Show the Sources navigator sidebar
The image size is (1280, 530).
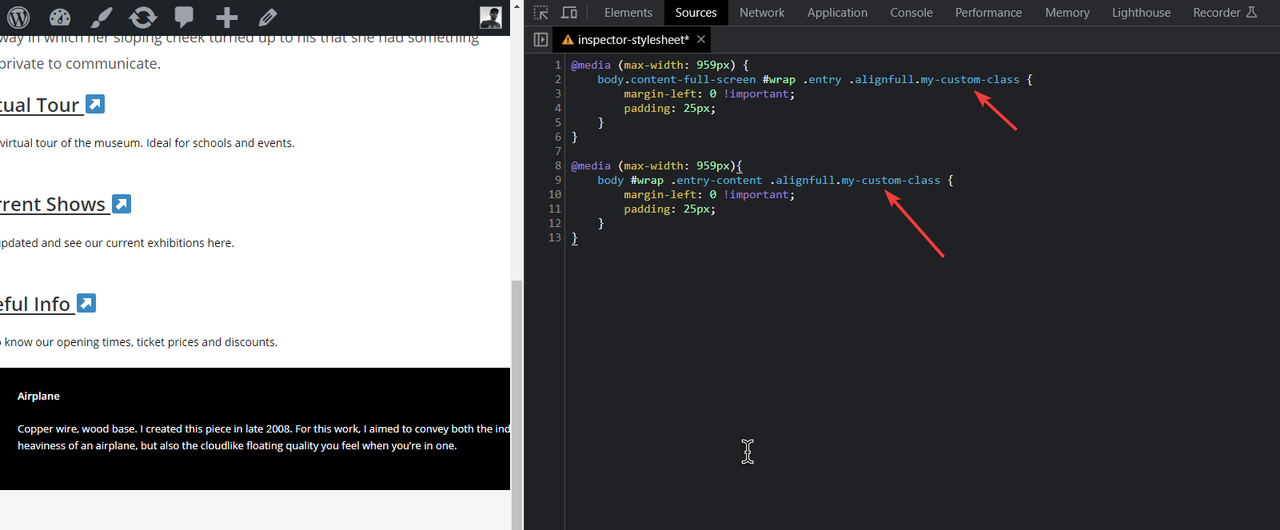point(541,40)
